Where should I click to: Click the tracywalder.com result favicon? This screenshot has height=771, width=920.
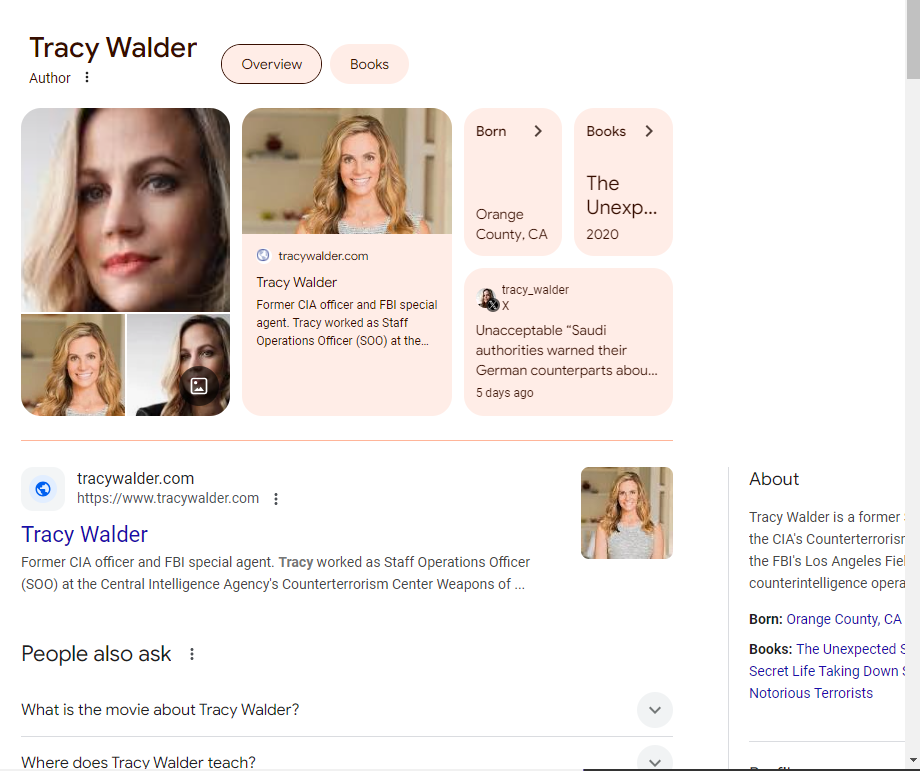[43, 489]
